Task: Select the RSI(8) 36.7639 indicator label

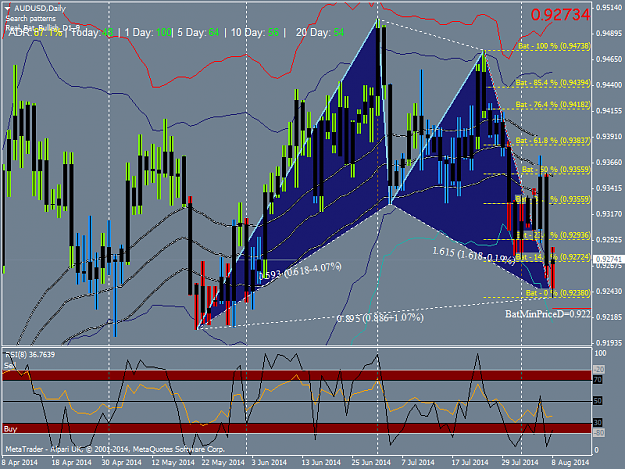Action: [x=30, y=355]
